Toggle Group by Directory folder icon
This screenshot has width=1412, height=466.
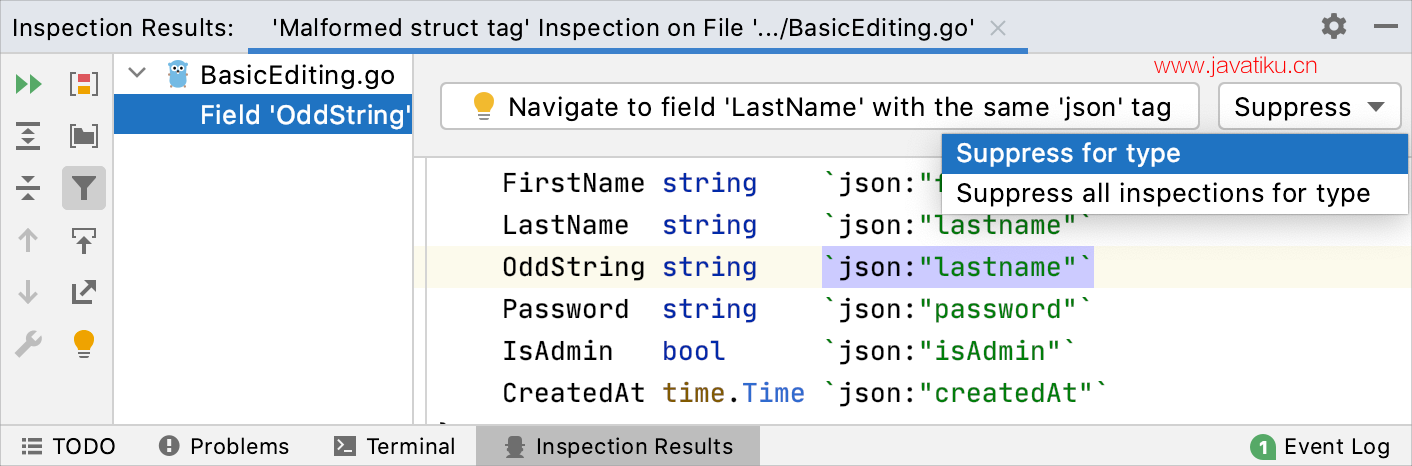pyautogui.click(x=84, y=136)
